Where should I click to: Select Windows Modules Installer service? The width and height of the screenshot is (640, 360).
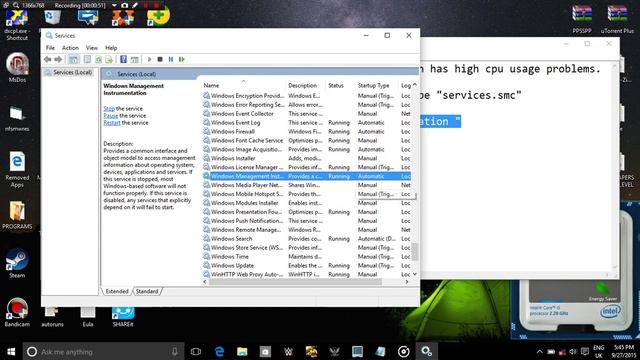[x=307, y=203]
